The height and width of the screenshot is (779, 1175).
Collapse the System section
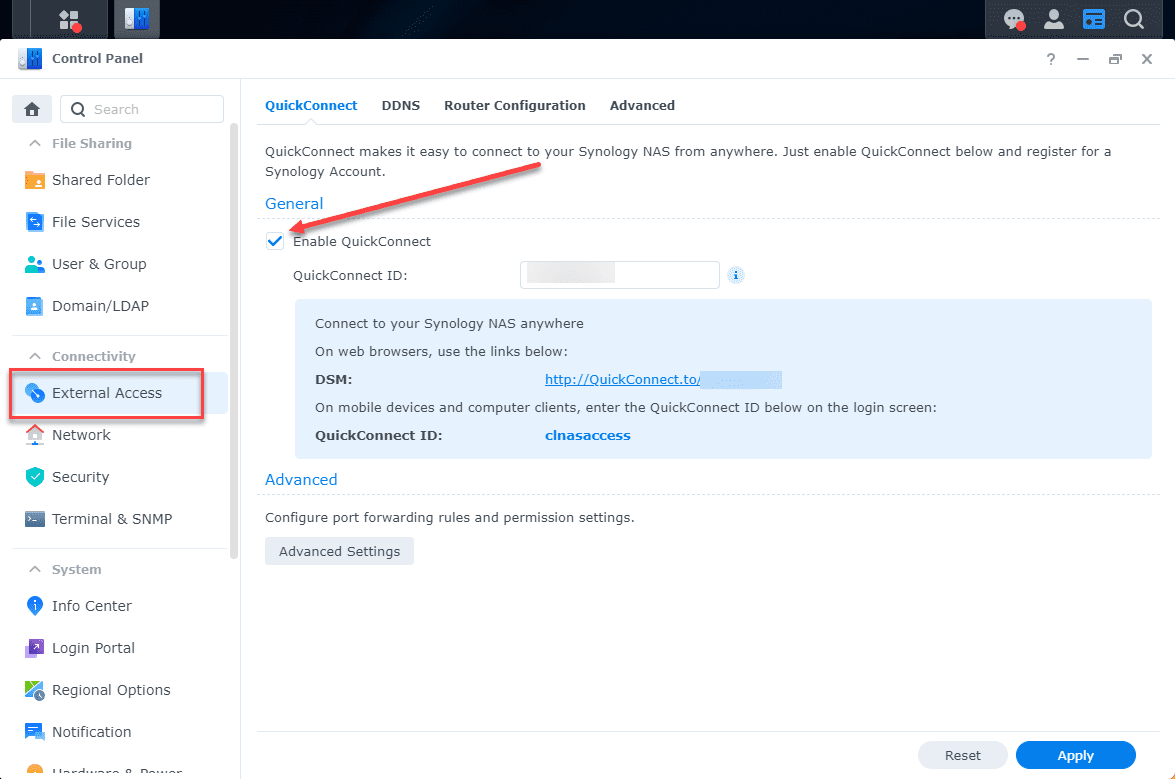(x=34, y=569)
